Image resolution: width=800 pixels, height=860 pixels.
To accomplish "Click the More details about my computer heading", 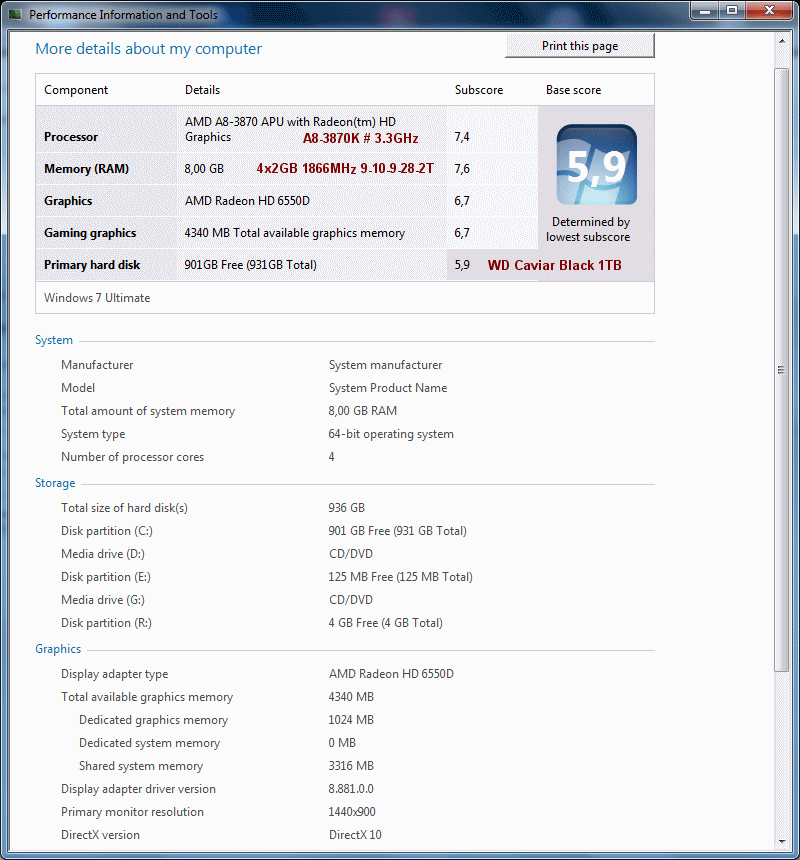I will pyautogui.click(x=148, y=49).
